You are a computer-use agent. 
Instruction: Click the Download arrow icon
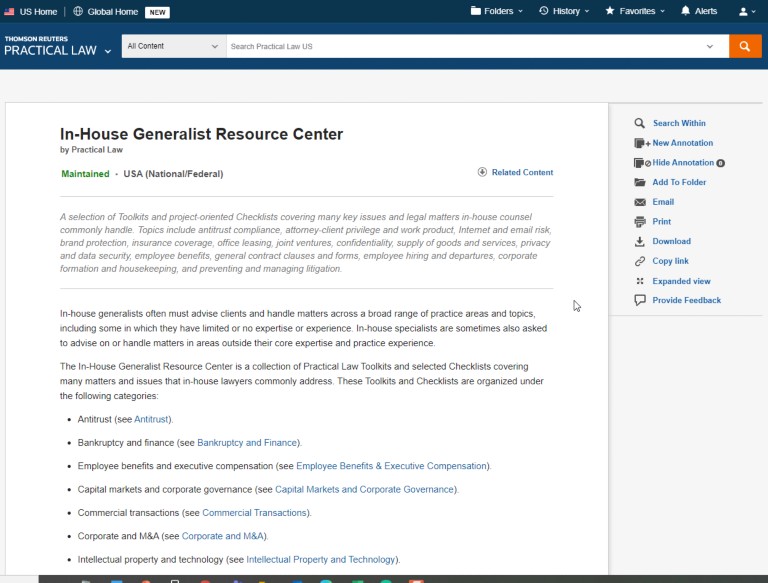point(640,242)
